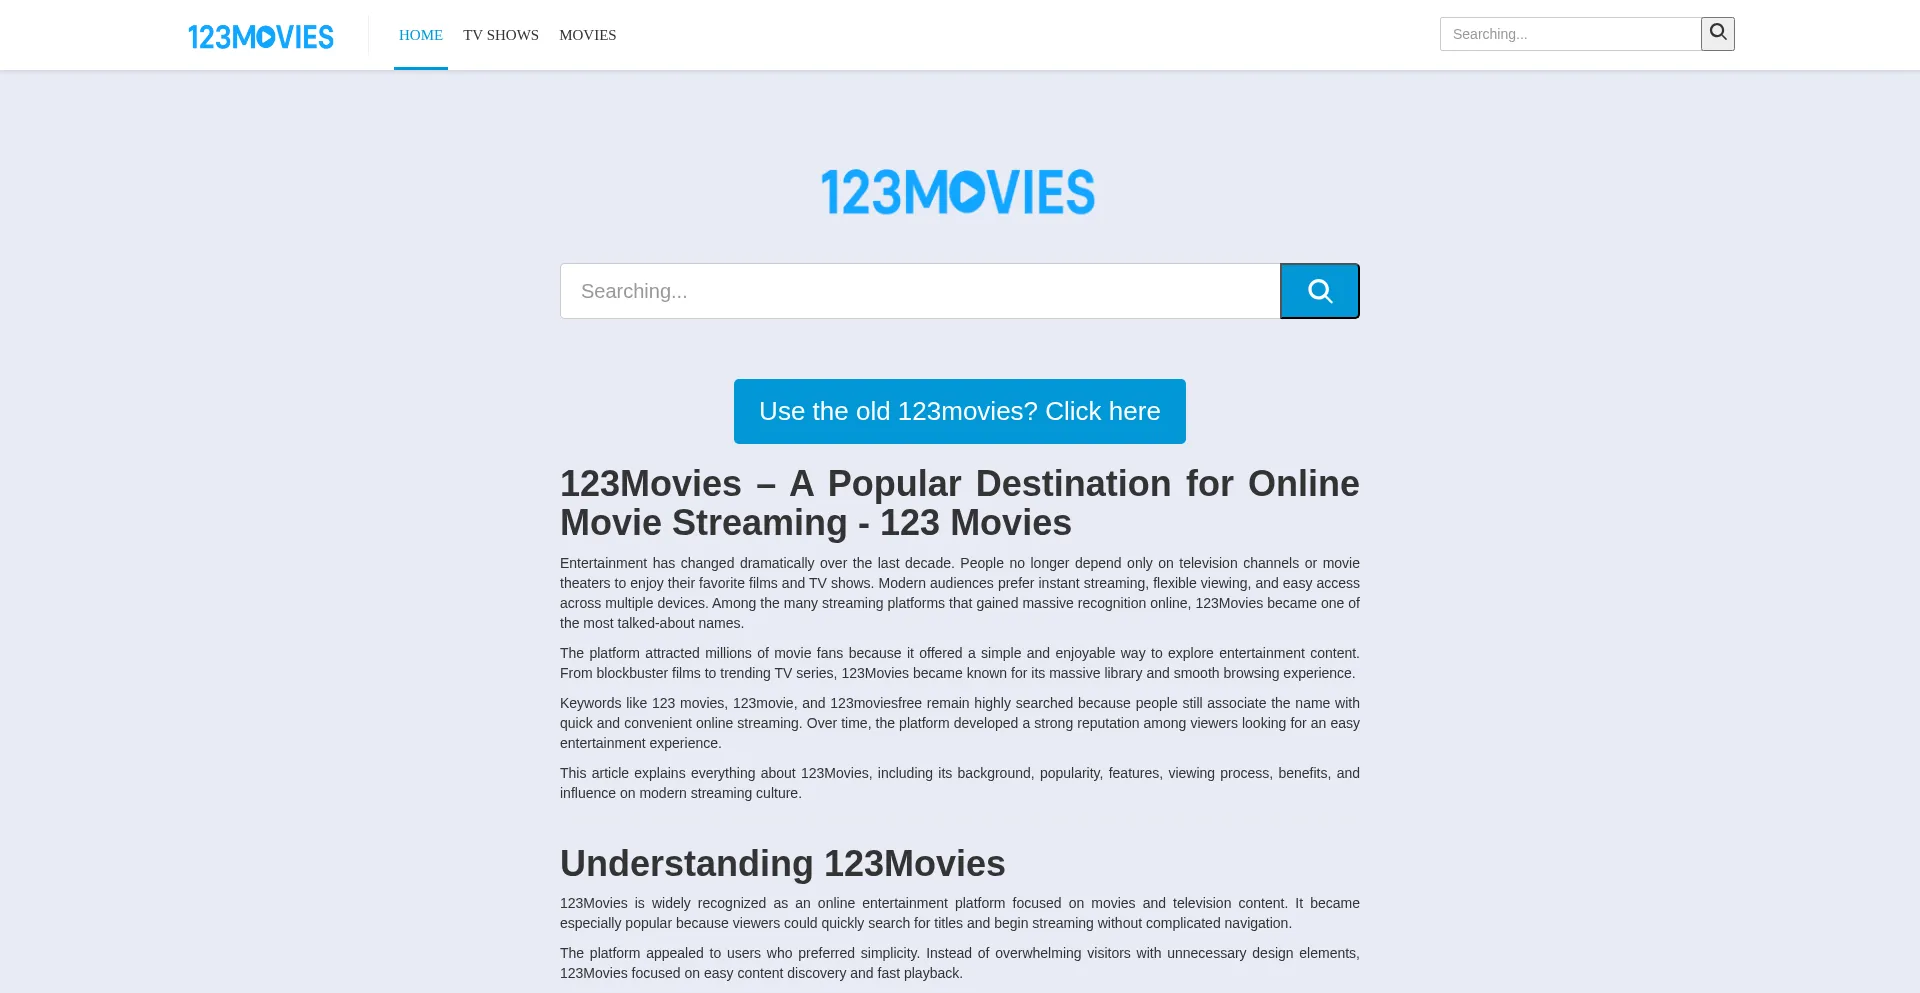Open the TV SHOWS menu item
Screen dimensions: 1920x993
click(501, 35)
